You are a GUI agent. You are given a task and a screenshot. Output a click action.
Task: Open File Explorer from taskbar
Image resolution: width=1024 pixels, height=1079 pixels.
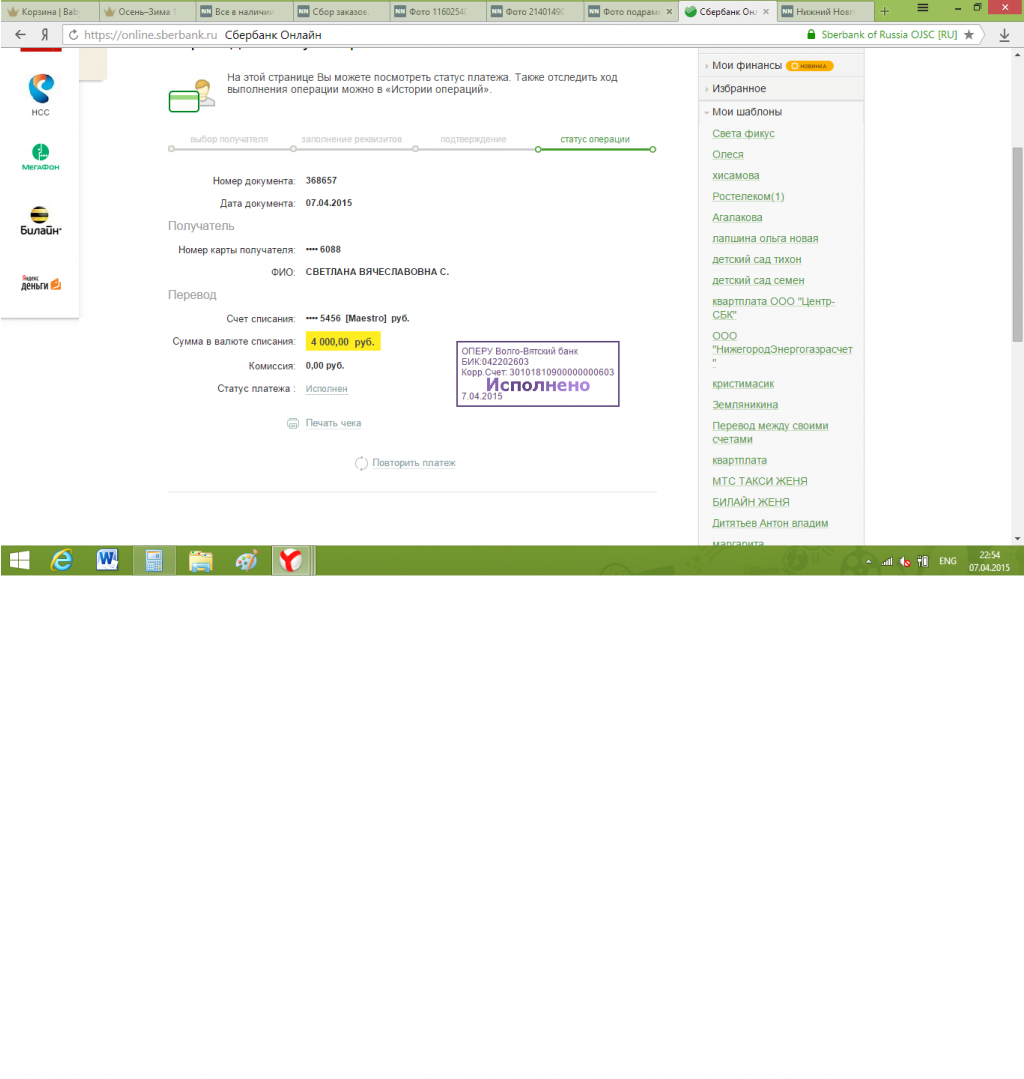200,562
